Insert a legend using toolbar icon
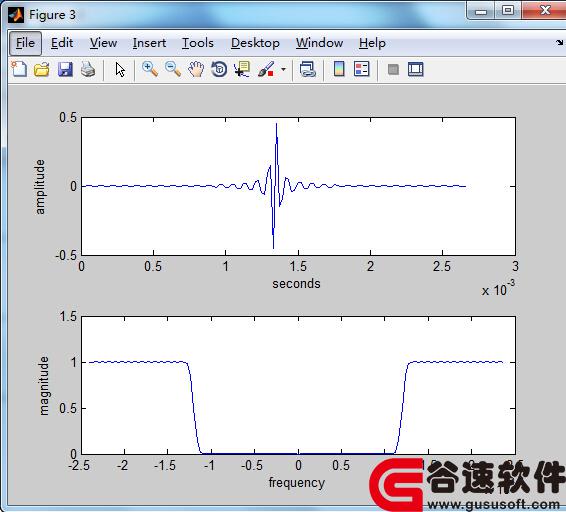The width and height of the screenshot is (566, 512). (362, 69)
